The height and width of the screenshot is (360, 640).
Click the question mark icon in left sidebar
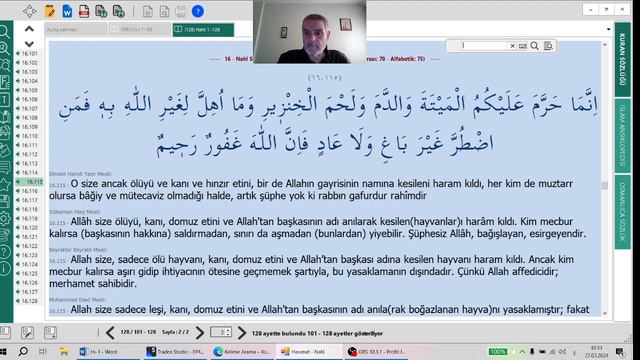tap(5, 252)
